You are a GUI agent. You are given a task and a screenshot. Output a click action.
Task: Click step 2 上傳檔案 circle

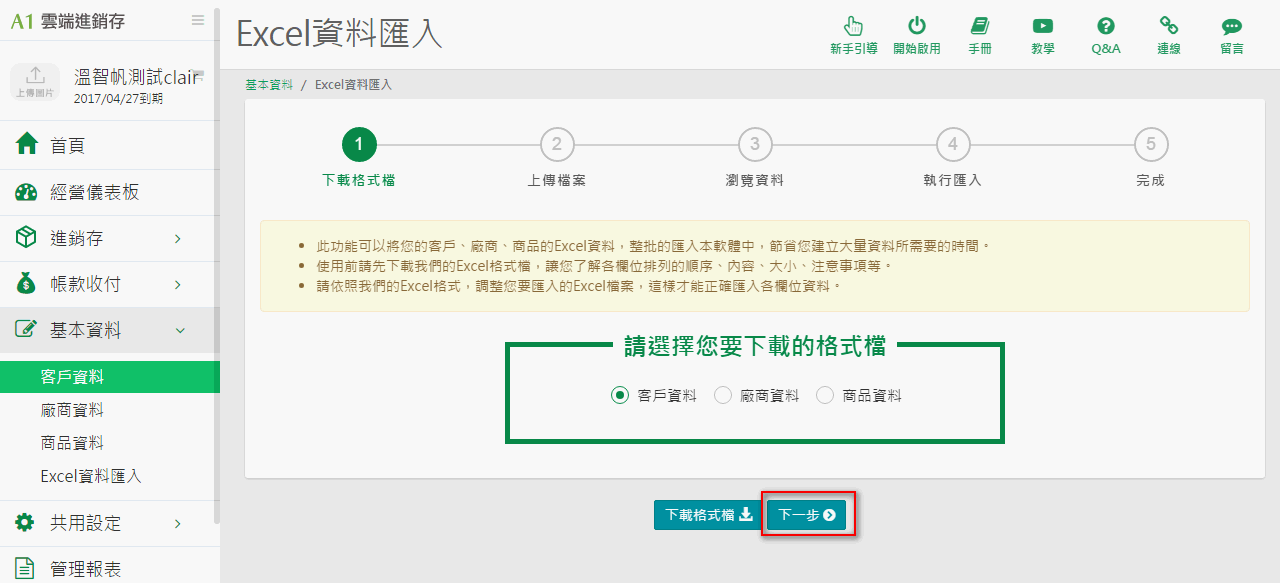[557, 144]
